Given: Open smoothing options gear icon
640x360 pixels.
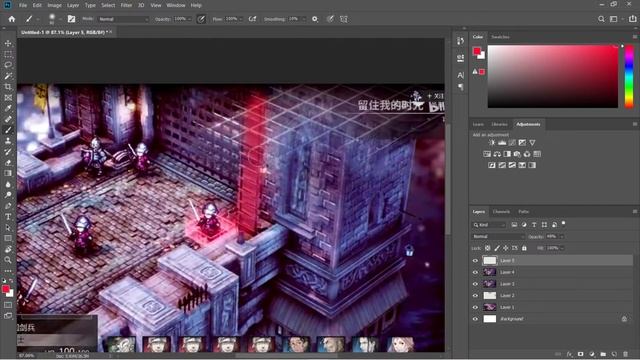Looking at the screenshot, I should [x=315, y=19].
